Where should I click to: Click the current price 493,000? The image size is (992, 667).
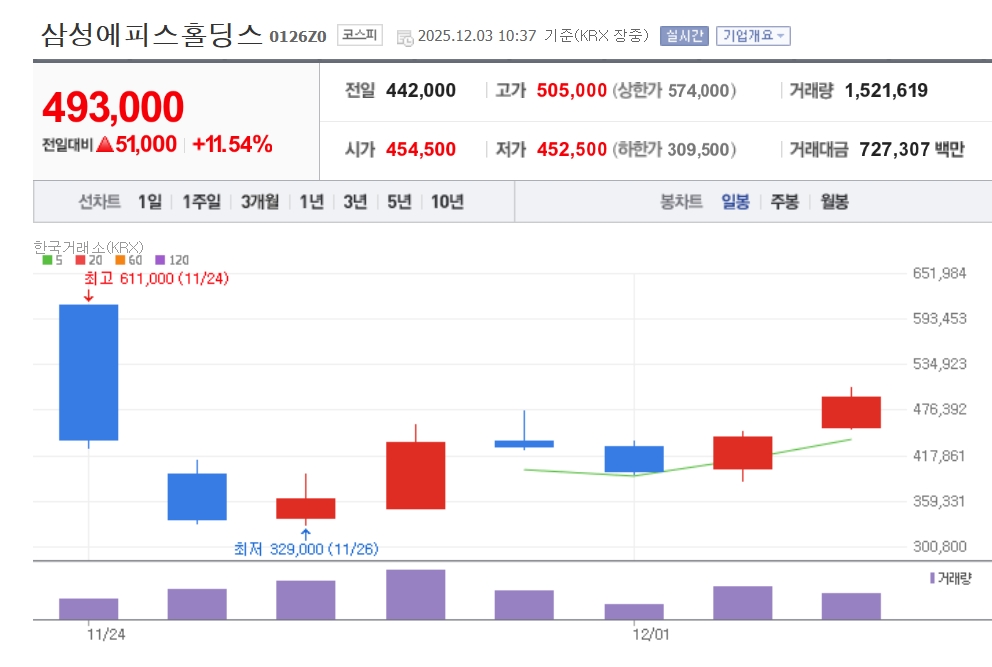[x=113, y=106]
